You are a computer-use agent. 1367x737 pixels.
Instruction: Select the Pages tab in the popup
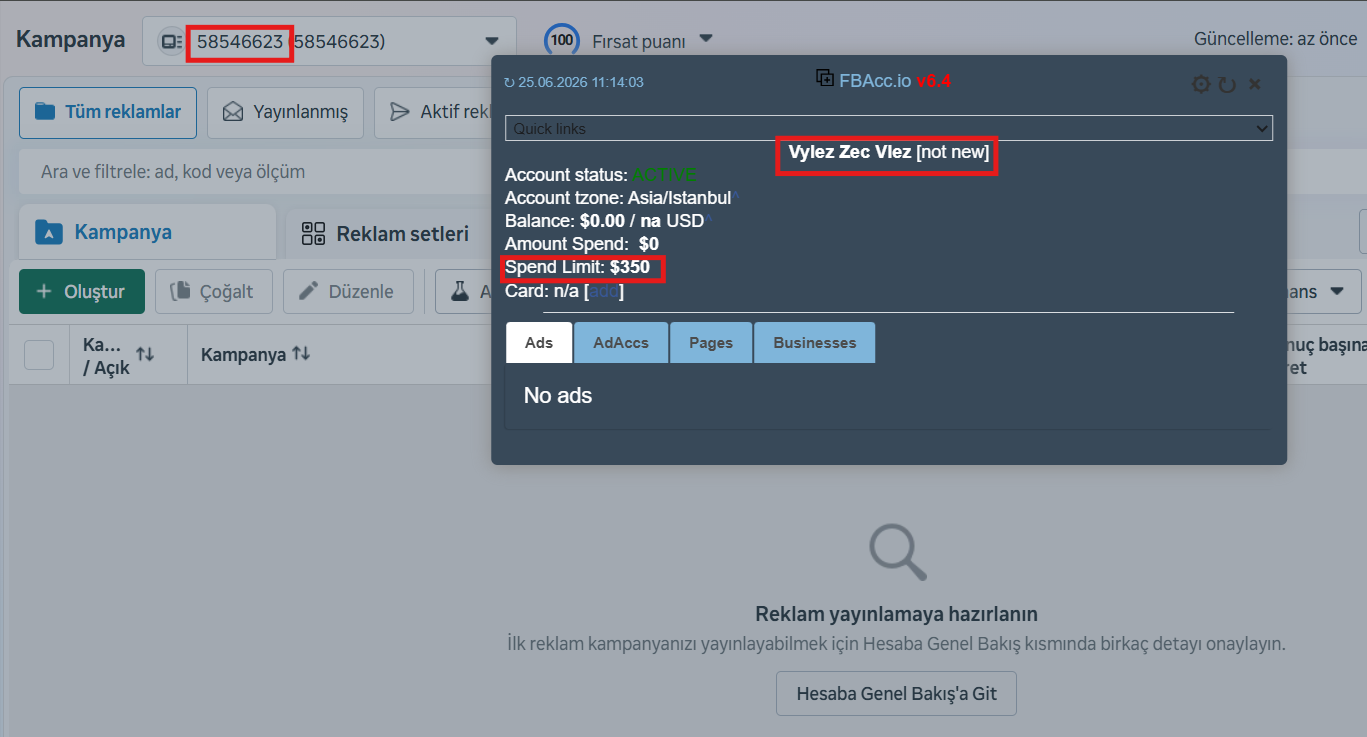[711, 342]
